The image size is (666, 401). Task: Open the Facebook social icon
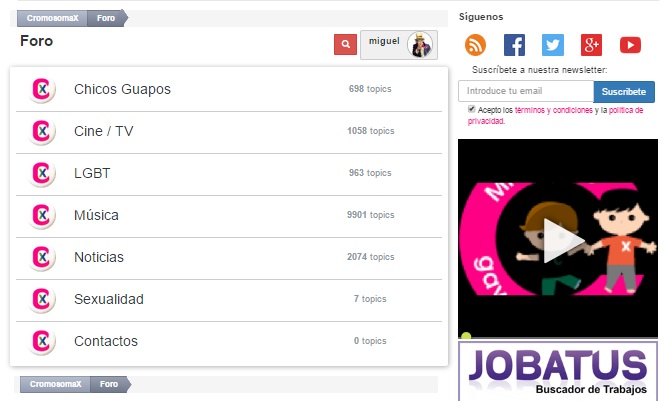coord(514,45)
